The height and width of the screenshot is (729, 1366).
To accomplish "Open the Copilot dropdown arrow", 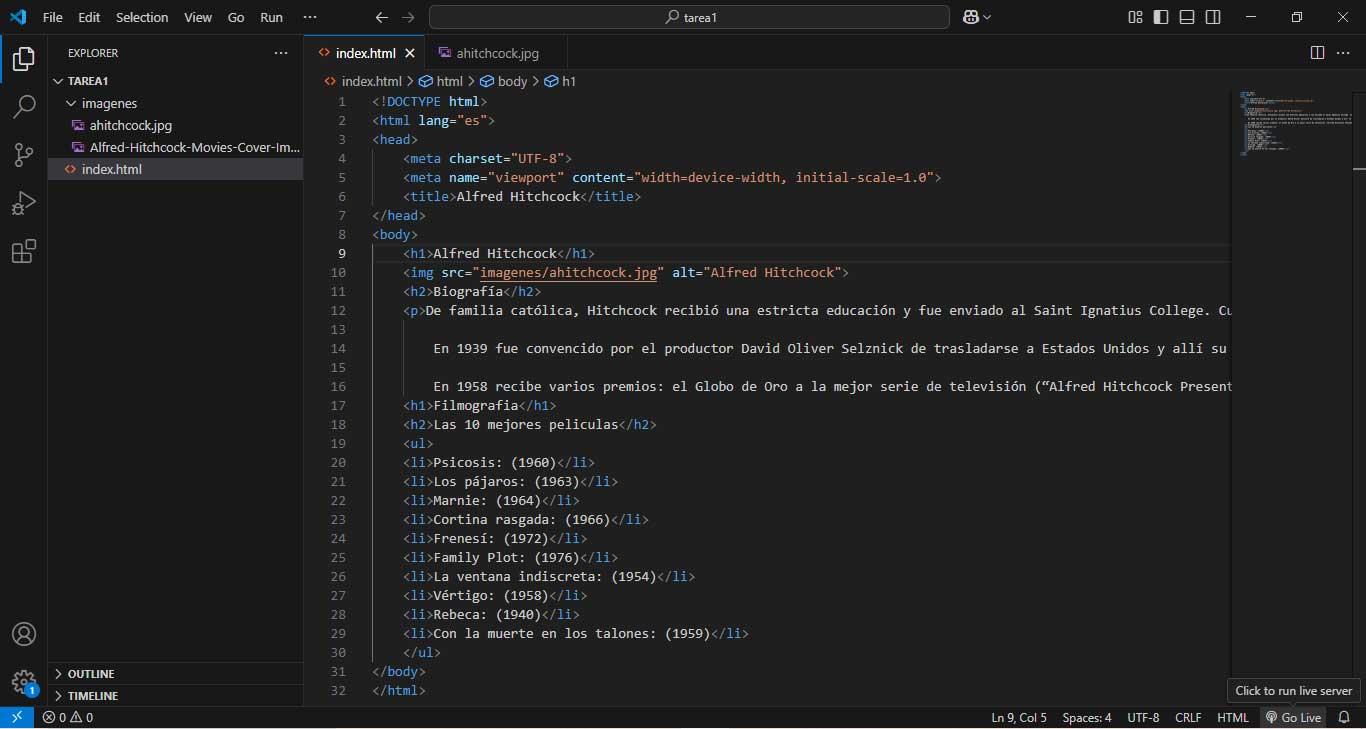I will [987, 17].
